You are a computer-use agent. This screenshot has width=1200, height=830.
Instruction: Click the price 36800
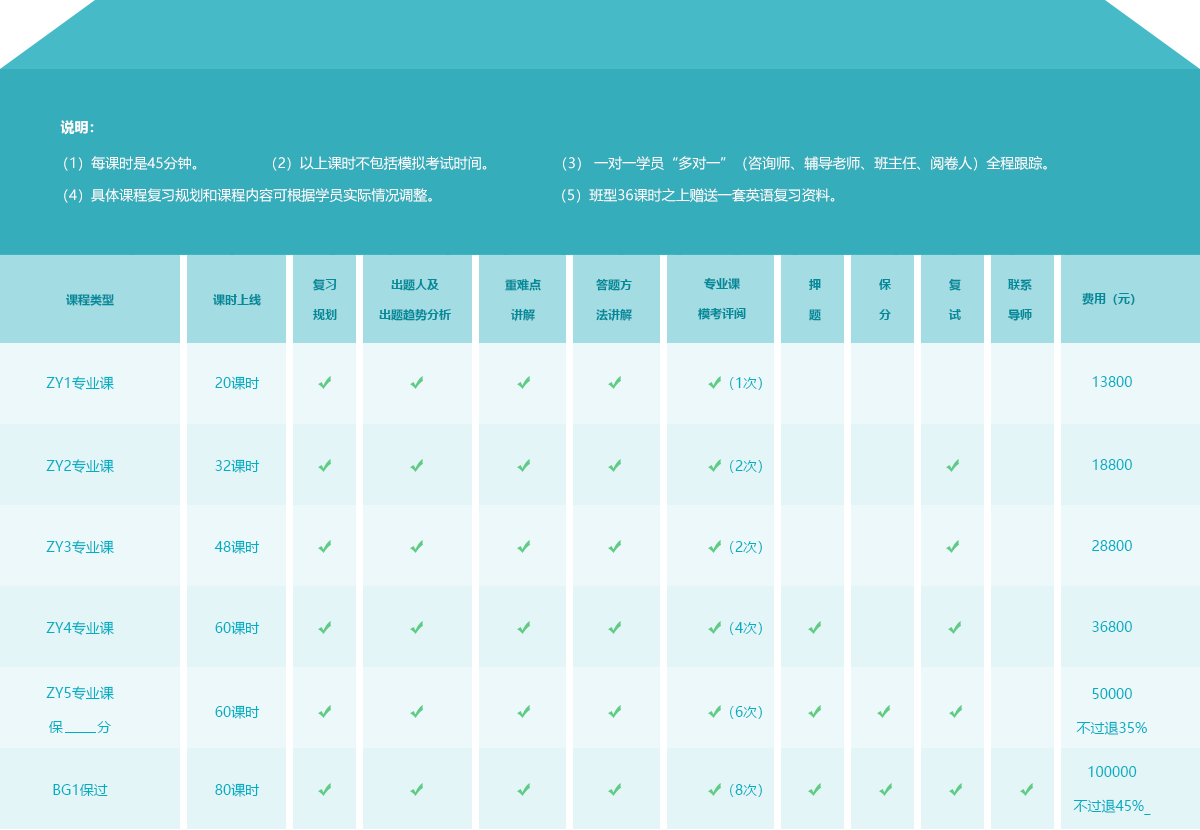click(1112, 627)
